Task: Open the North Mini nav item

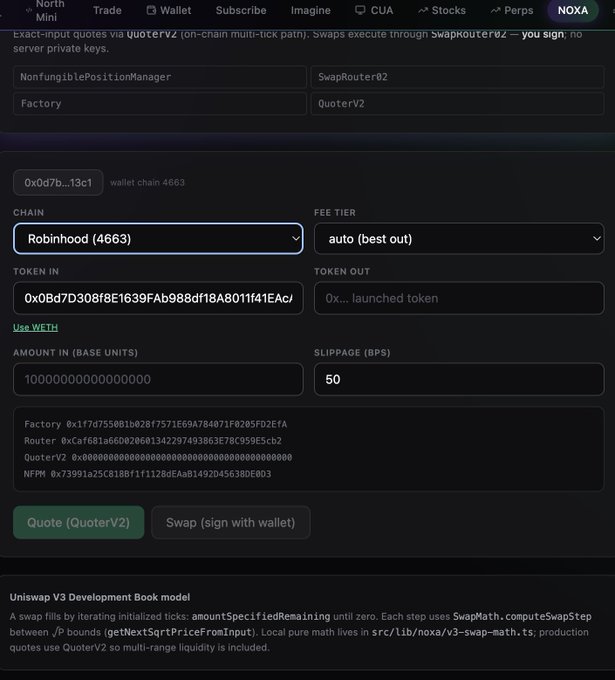Action: pos(46,10)
